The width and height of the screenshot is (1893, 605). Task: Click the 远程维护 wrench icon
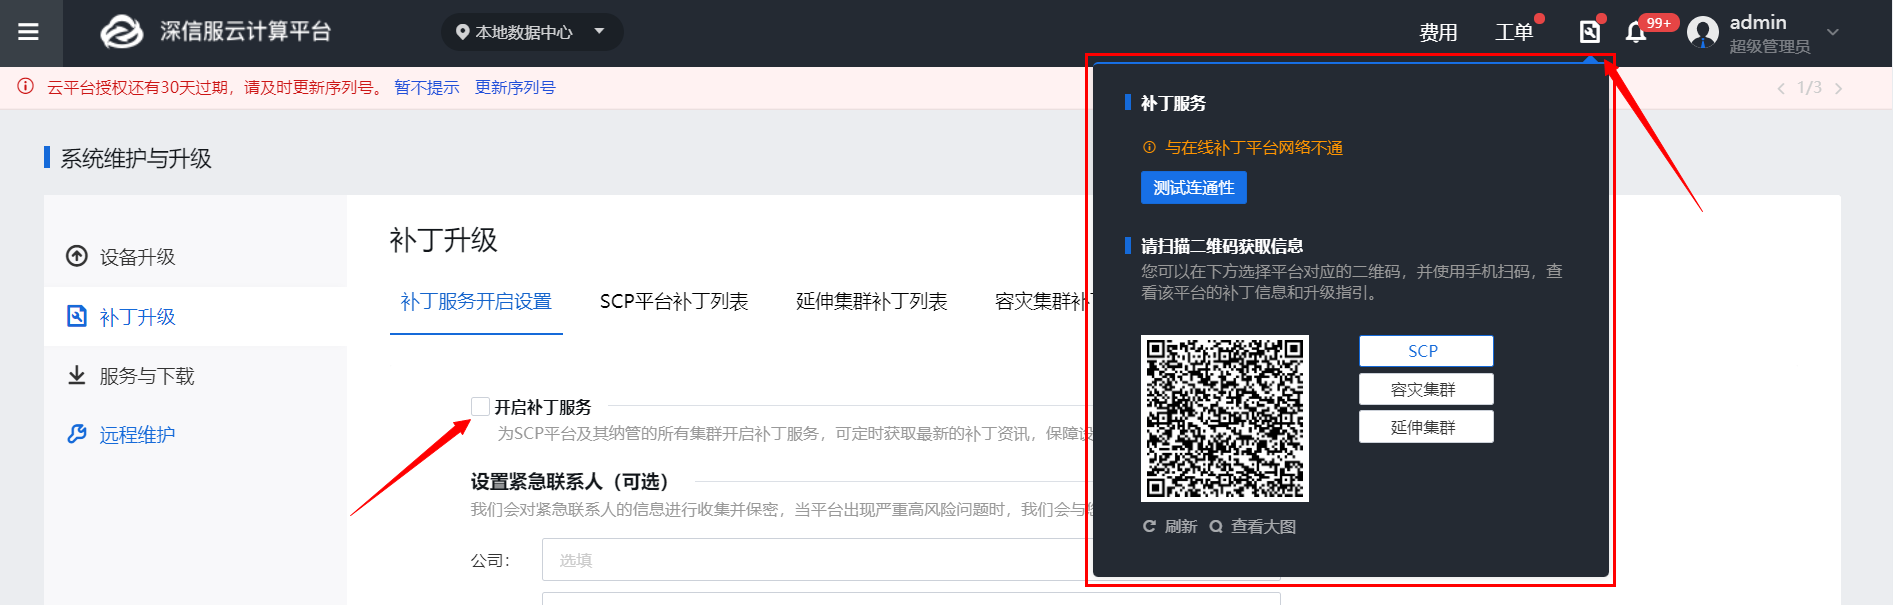tap(77, 434)
